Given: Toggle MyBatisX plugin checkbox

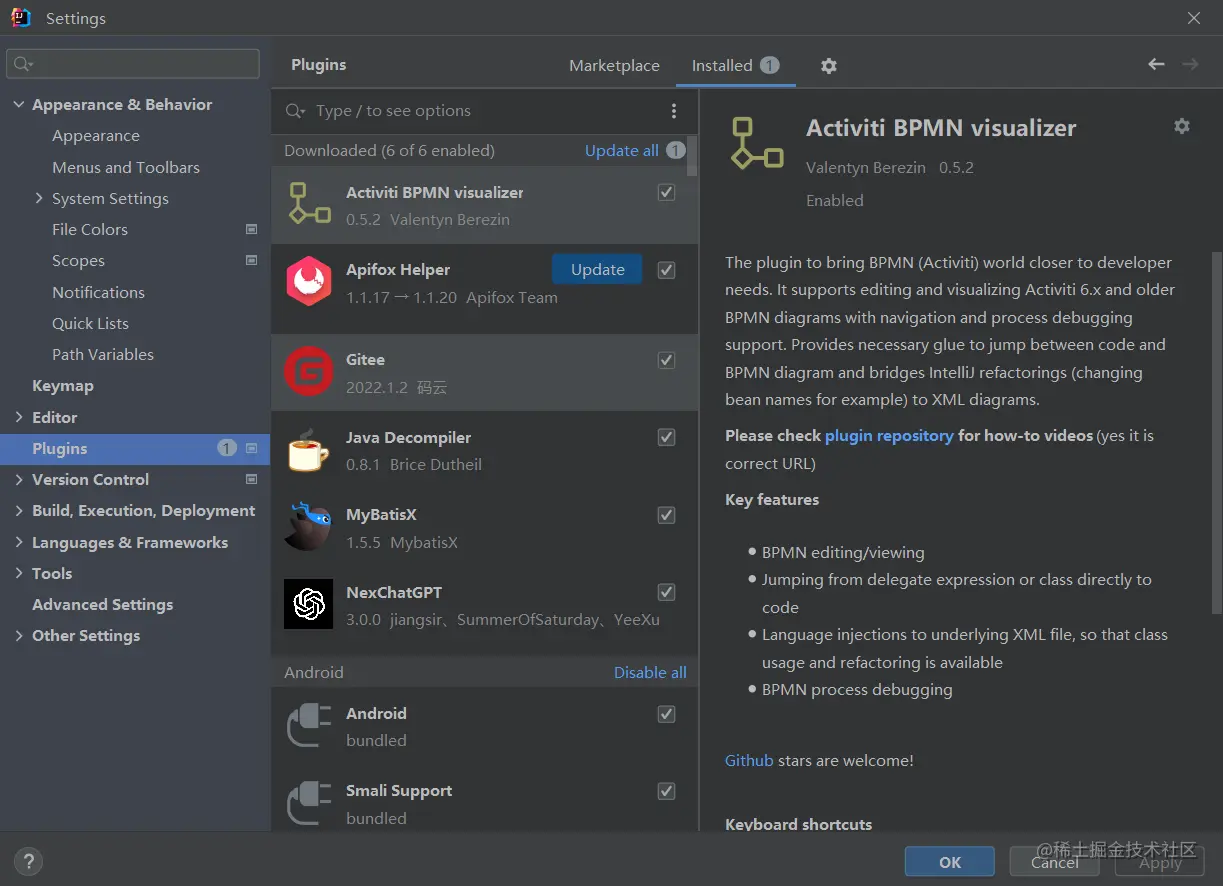Looking at the screenshot, I should 666,515.
